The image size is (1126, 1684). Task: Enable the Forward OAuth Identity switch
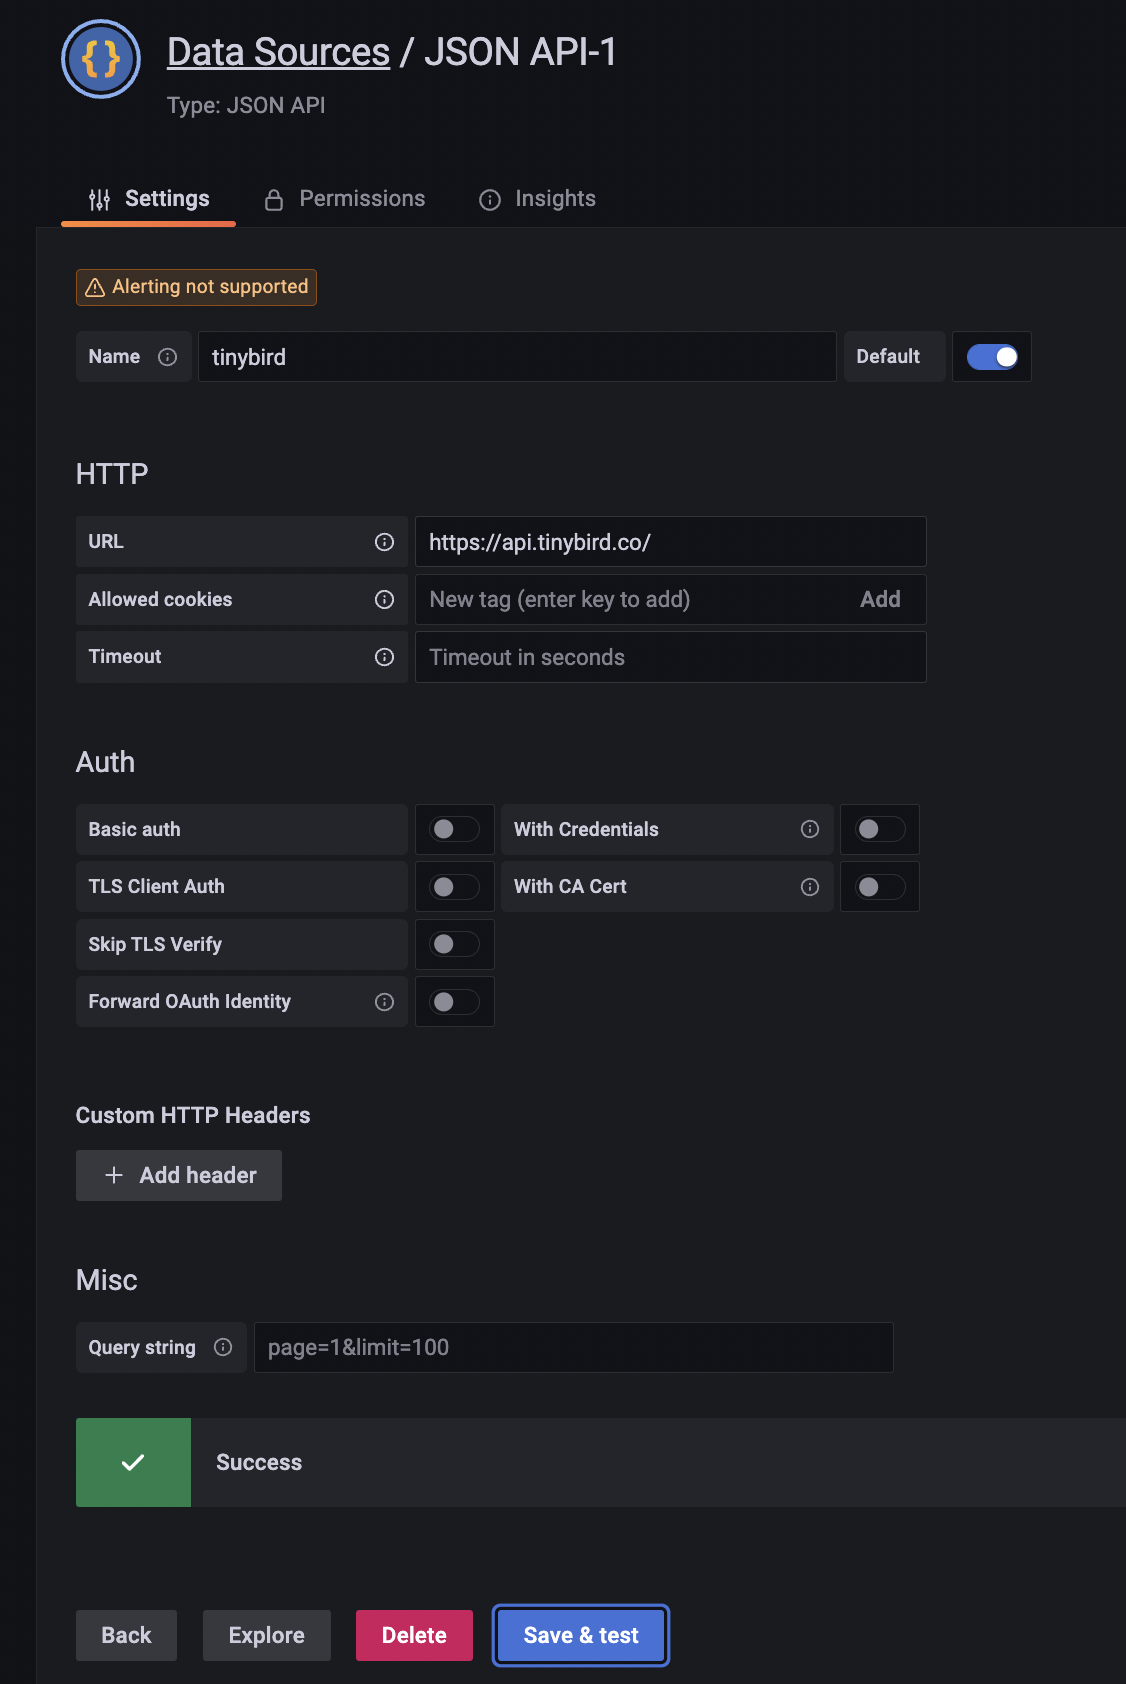[x=454, y=1002]
